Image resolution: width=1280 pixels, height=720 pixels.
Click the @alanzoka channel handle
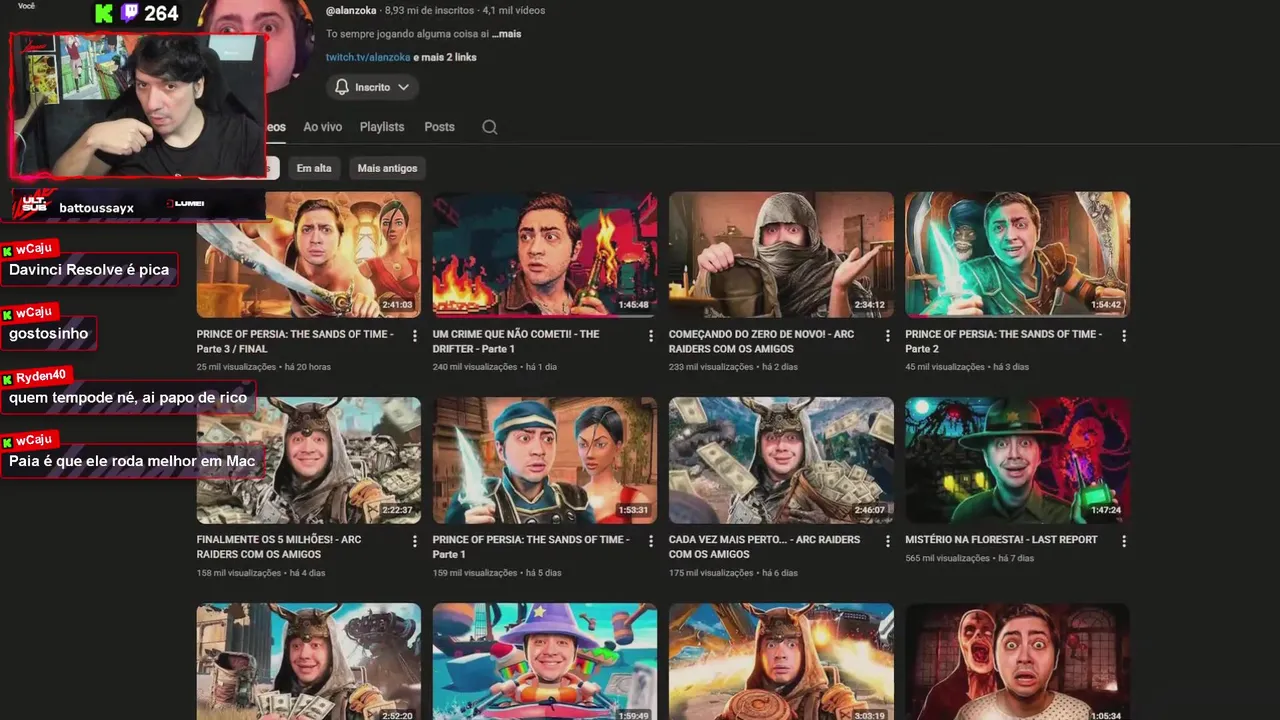point(351,10)
